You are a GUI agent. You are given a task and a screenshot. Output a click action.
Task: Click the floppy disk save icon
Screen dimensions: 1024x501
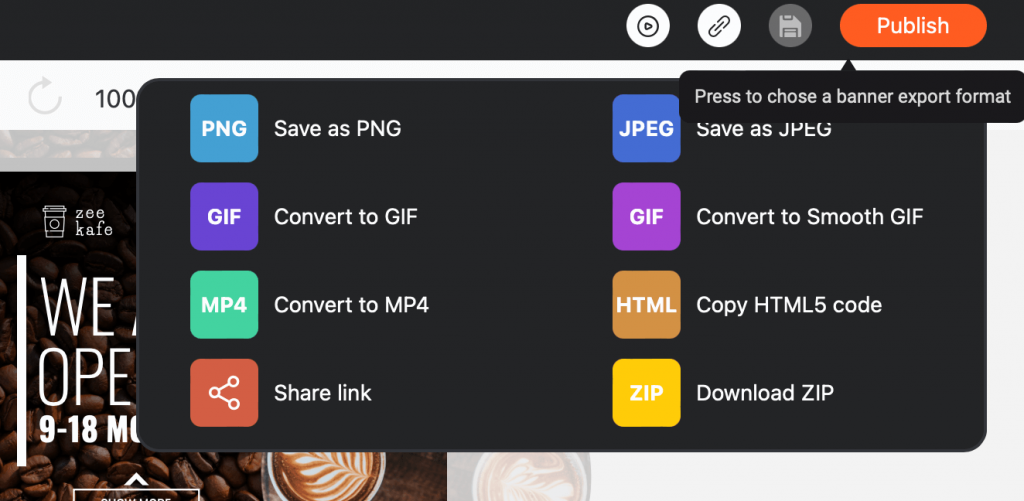pyautogui.click(x=790, y=26)
